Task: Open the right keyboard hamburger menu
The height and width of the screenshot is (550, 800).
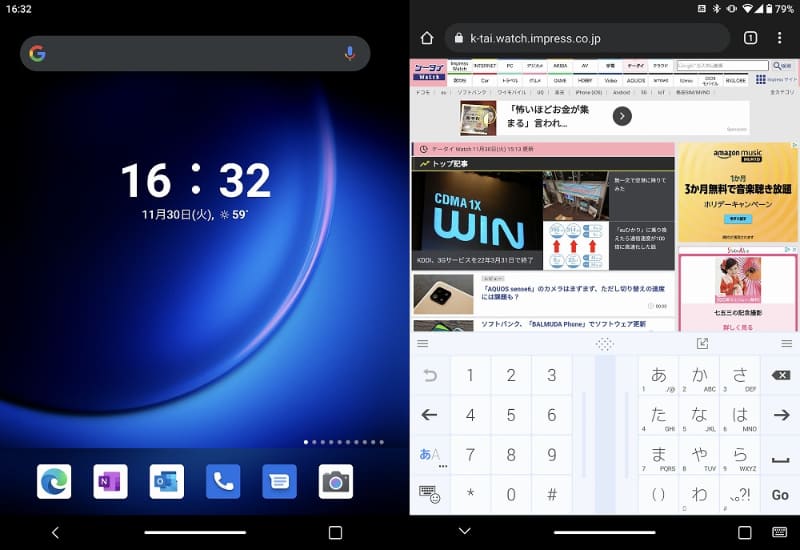Action: click(786, 343)
